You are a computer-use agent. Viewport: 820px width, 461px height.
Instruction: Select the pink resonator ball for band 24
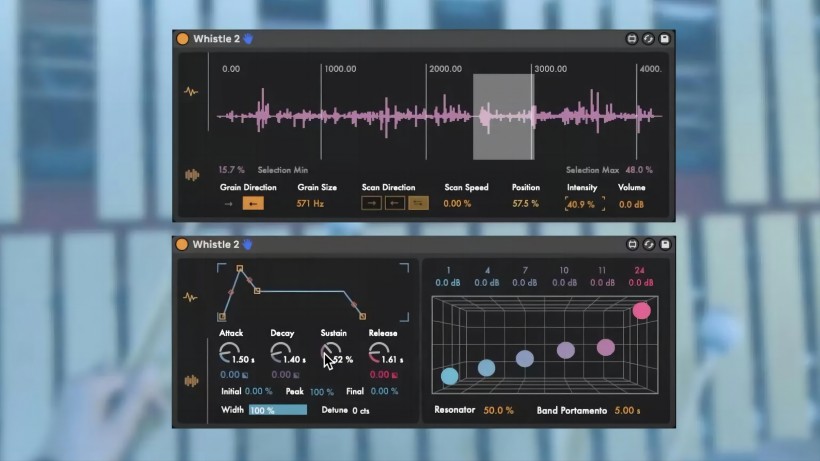[x=641, y=310]
